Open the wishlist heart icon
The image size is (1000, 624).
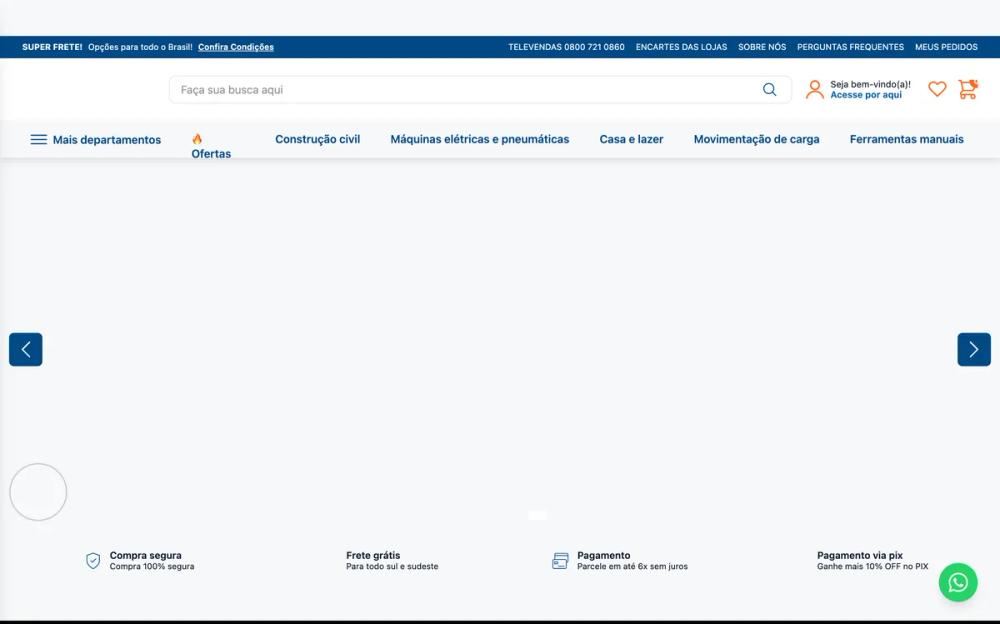[x=936, y=89]
